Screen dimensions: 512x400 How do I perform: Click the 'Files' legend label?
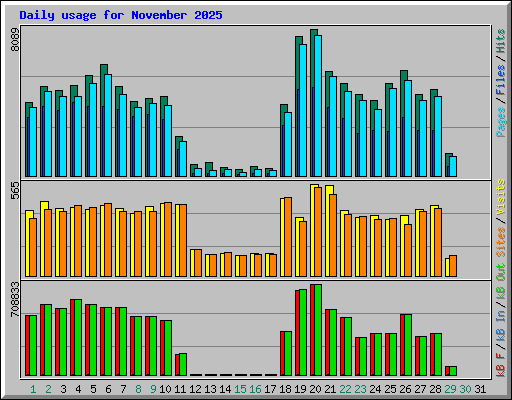(500, 80)
